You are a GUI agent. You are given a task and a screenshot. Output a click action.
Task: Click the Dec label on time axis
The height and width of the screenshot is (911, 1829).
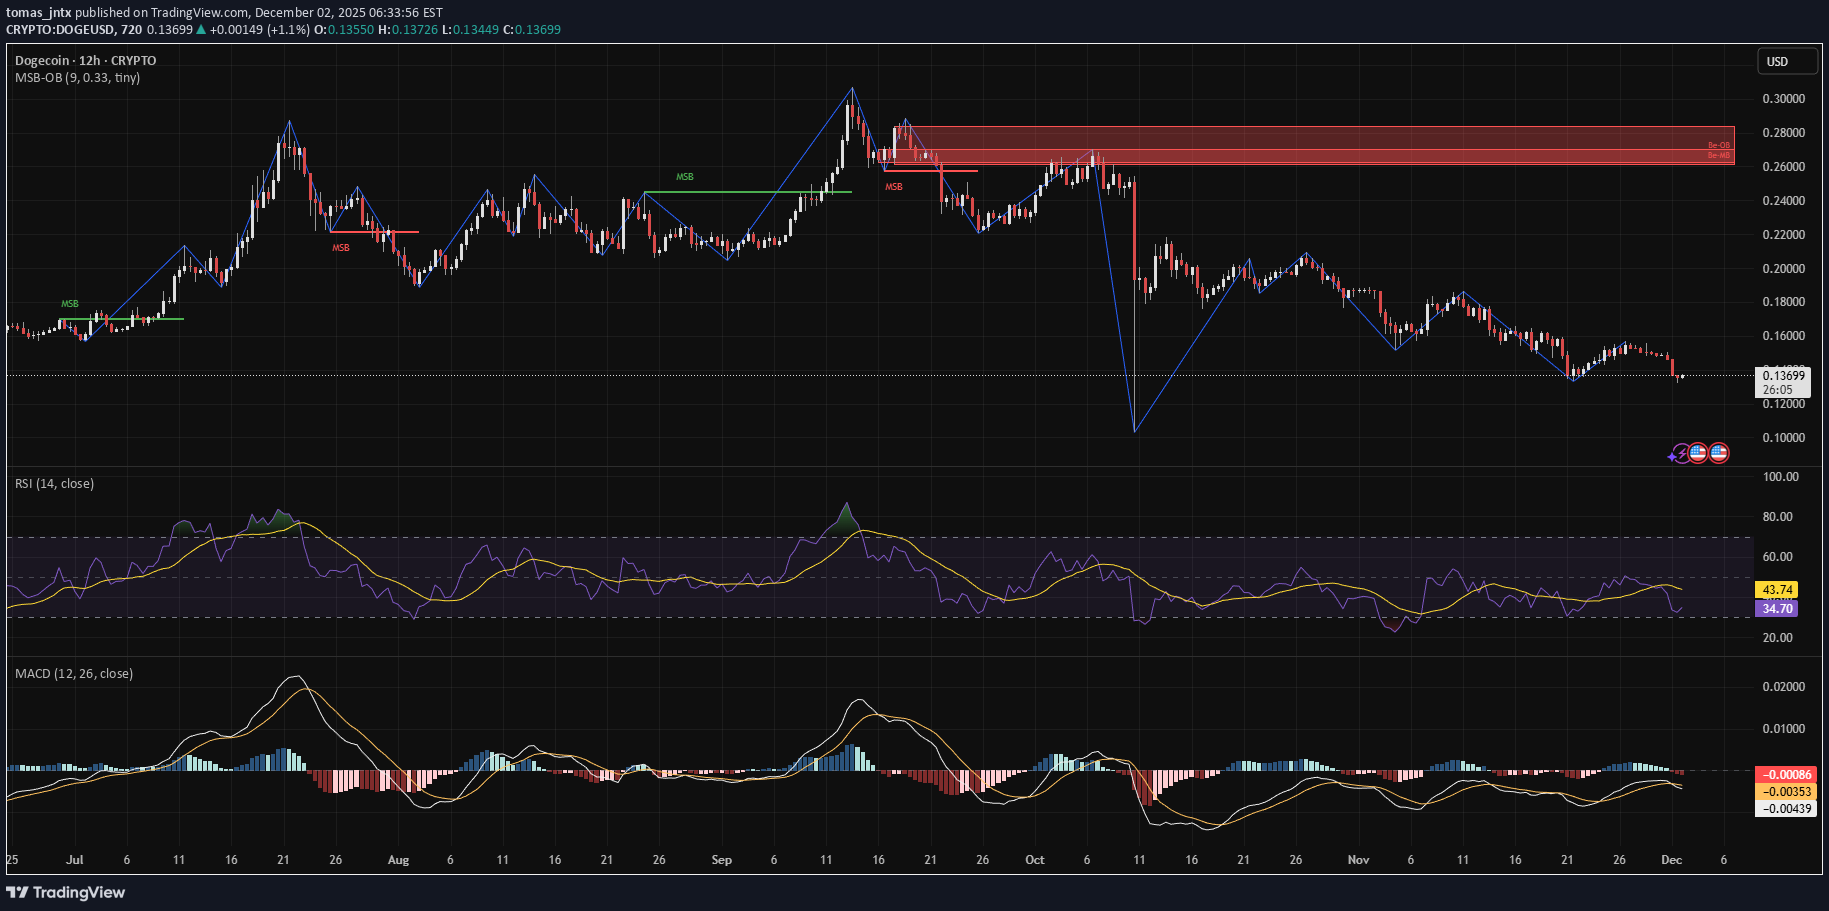point(1671,860)
